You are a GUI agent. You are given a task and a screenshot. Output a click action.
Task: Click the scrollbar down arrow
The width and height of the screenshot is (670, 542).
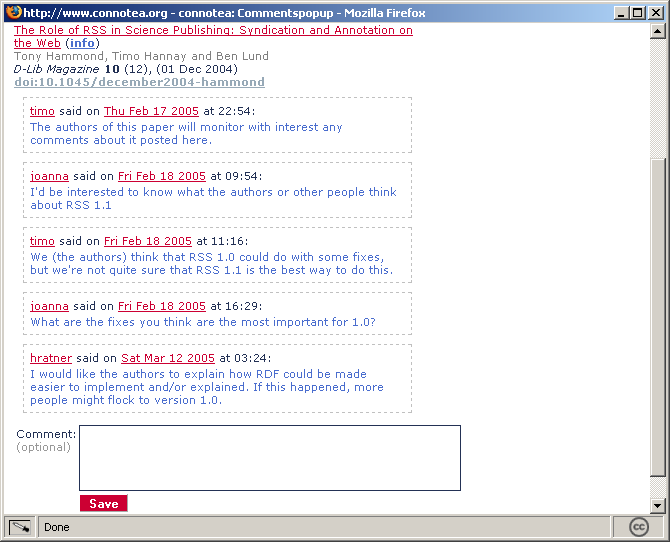[x=657, y=506]
